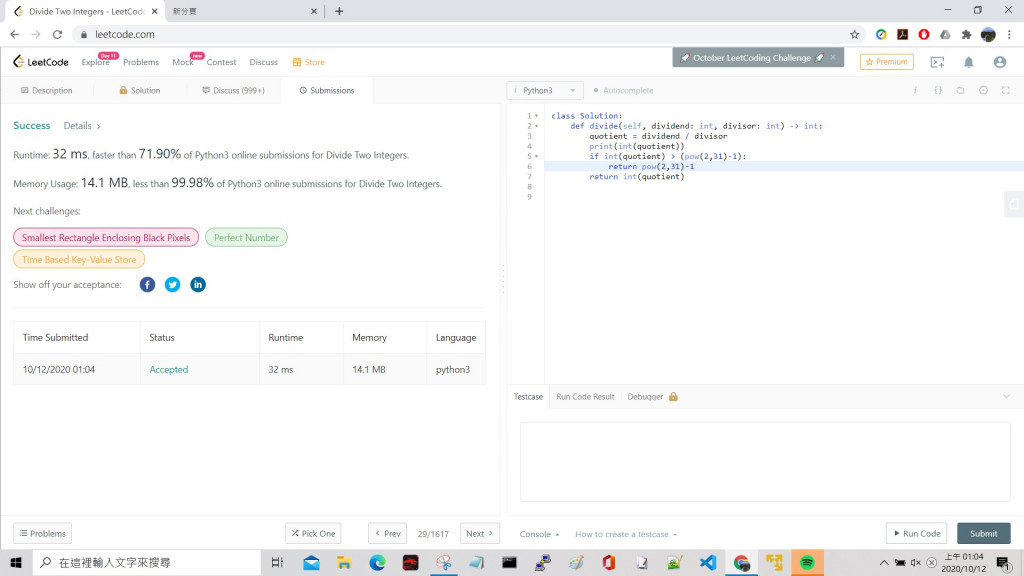Open the Problems list button
1024x576 pixels.
(42, 534)
